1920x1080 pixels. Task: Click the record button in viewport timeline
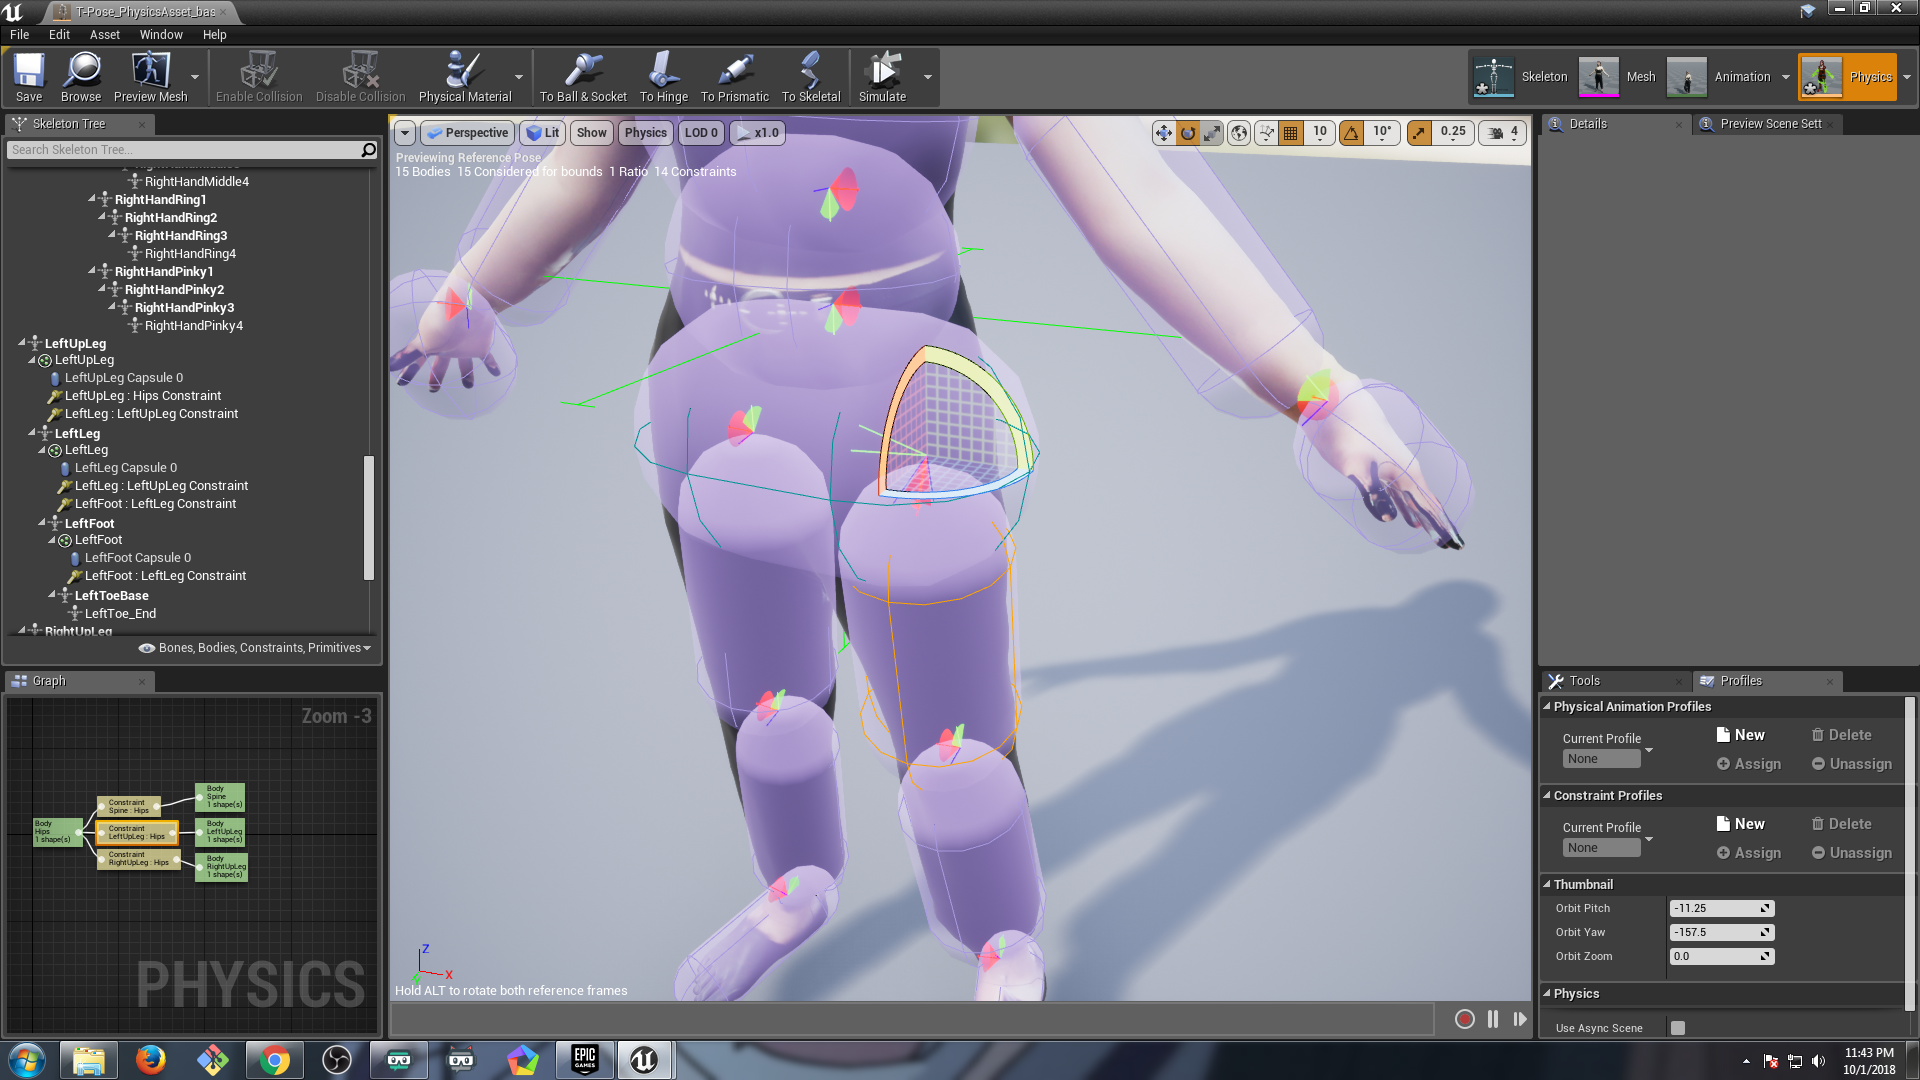(1464, 1019)
